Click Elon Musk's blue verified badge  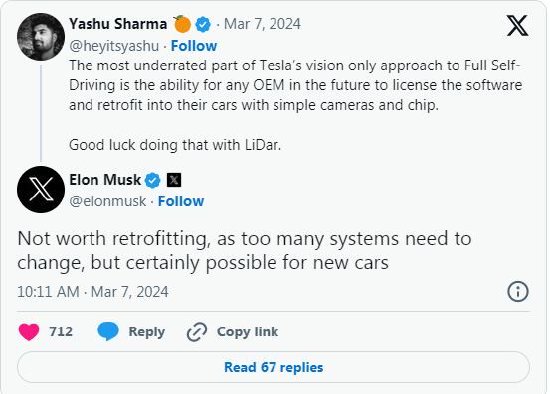click(x=153, y=180)
